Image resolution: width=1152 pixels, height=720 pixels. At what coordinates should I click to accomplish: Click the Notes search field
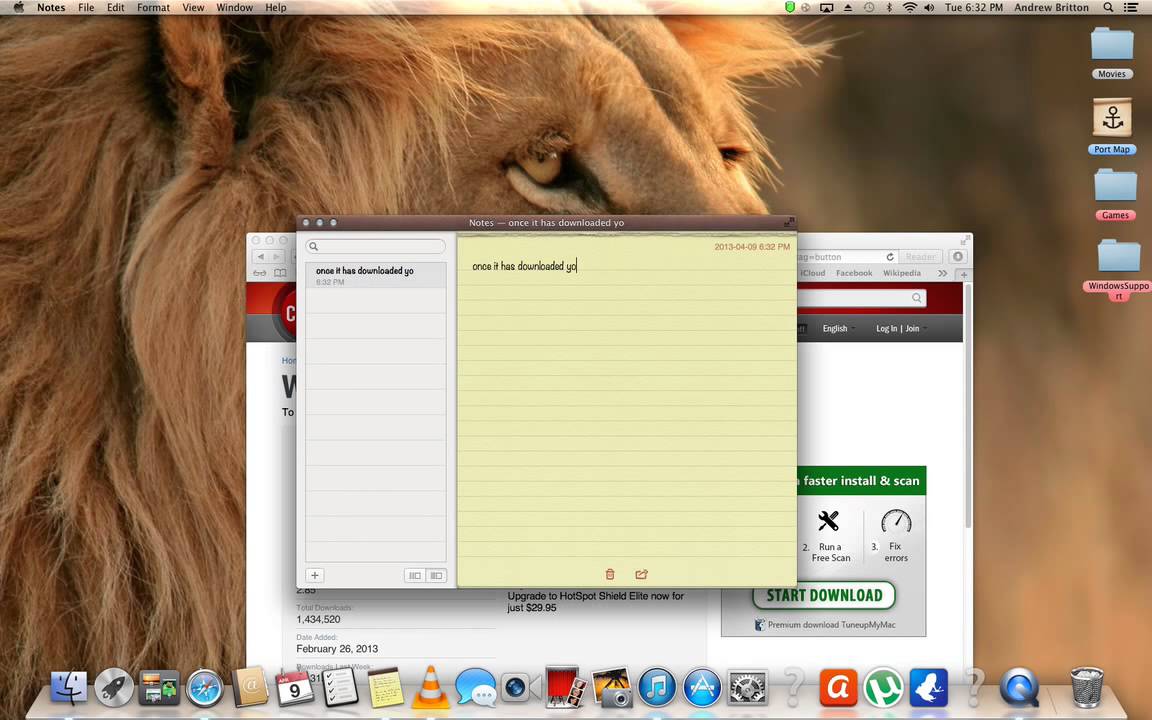[x=376, y=246]
